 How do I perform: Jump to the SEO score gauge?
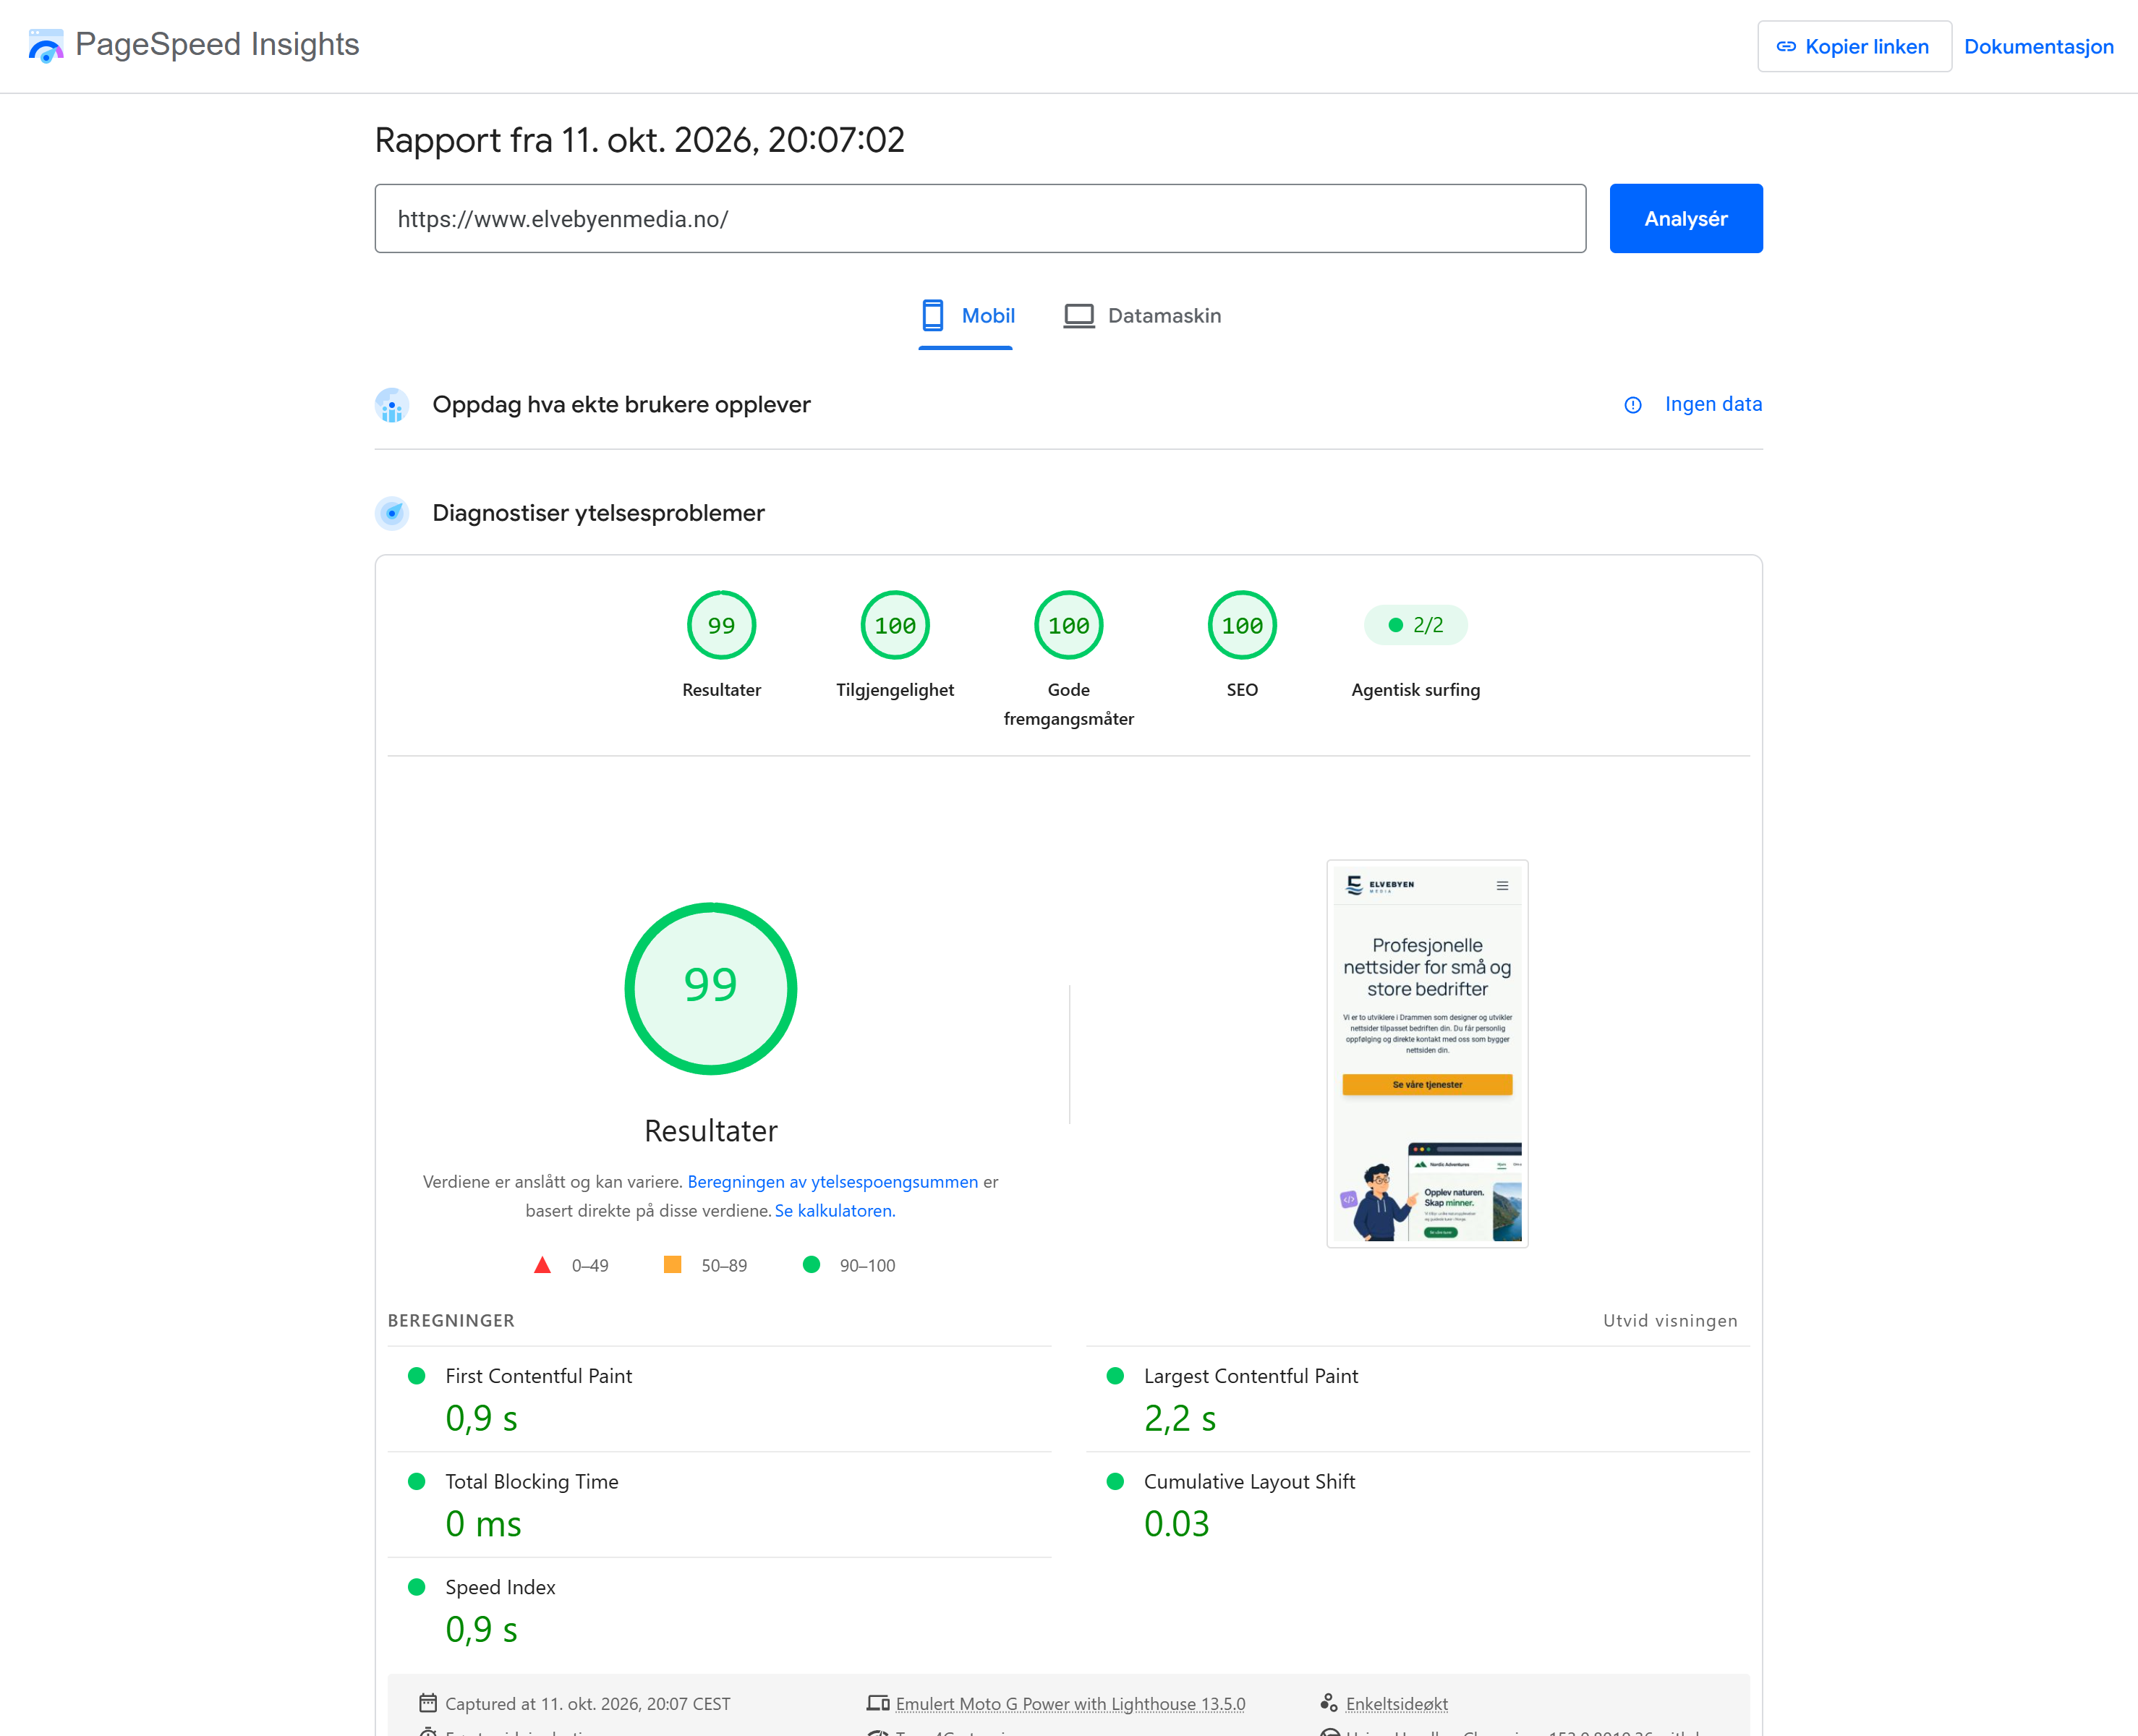pyautogui.click(x=1242, y=625)
